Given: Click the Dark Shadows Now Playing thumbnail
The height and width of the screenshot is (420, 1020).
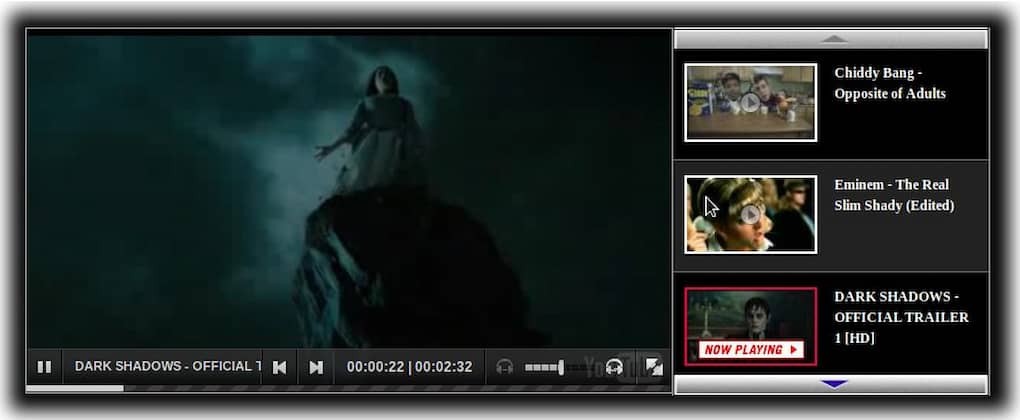Looking at the screenshot, I should tap(751, 326).
